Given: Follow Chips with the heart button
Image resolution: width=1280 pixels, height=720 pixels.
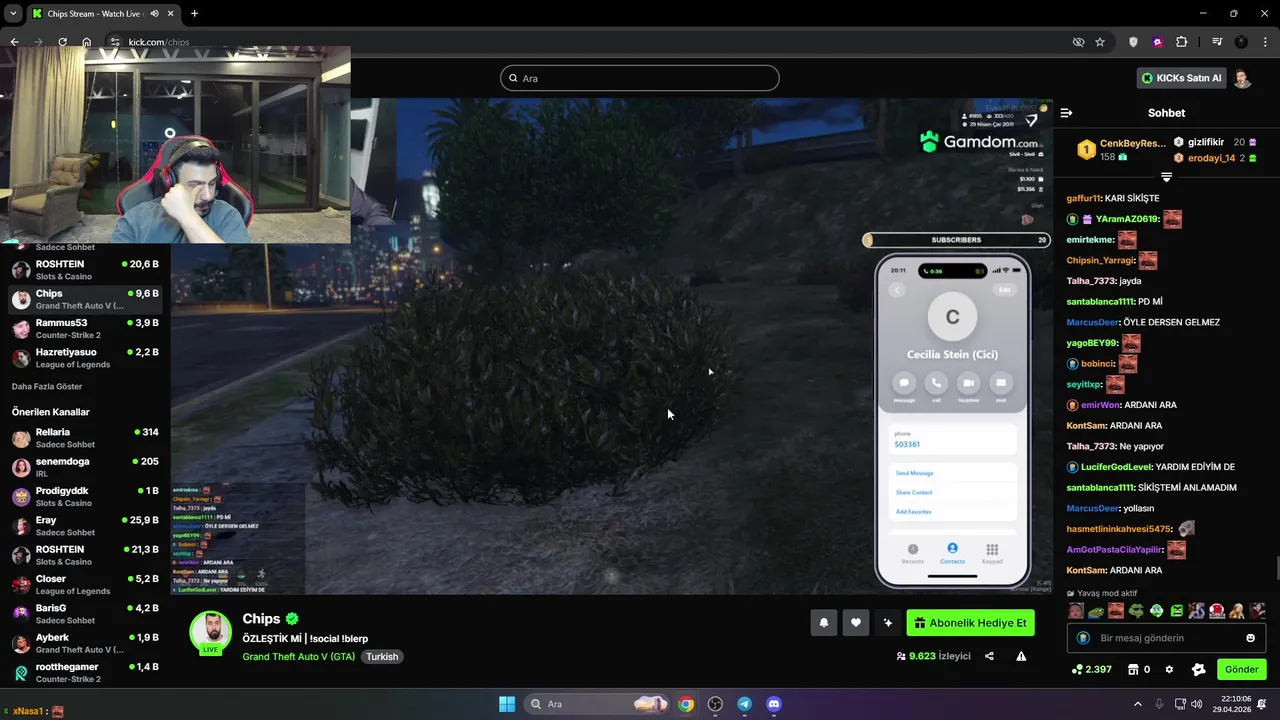Looking at the screenshot, I should click(x=856, y=623).
